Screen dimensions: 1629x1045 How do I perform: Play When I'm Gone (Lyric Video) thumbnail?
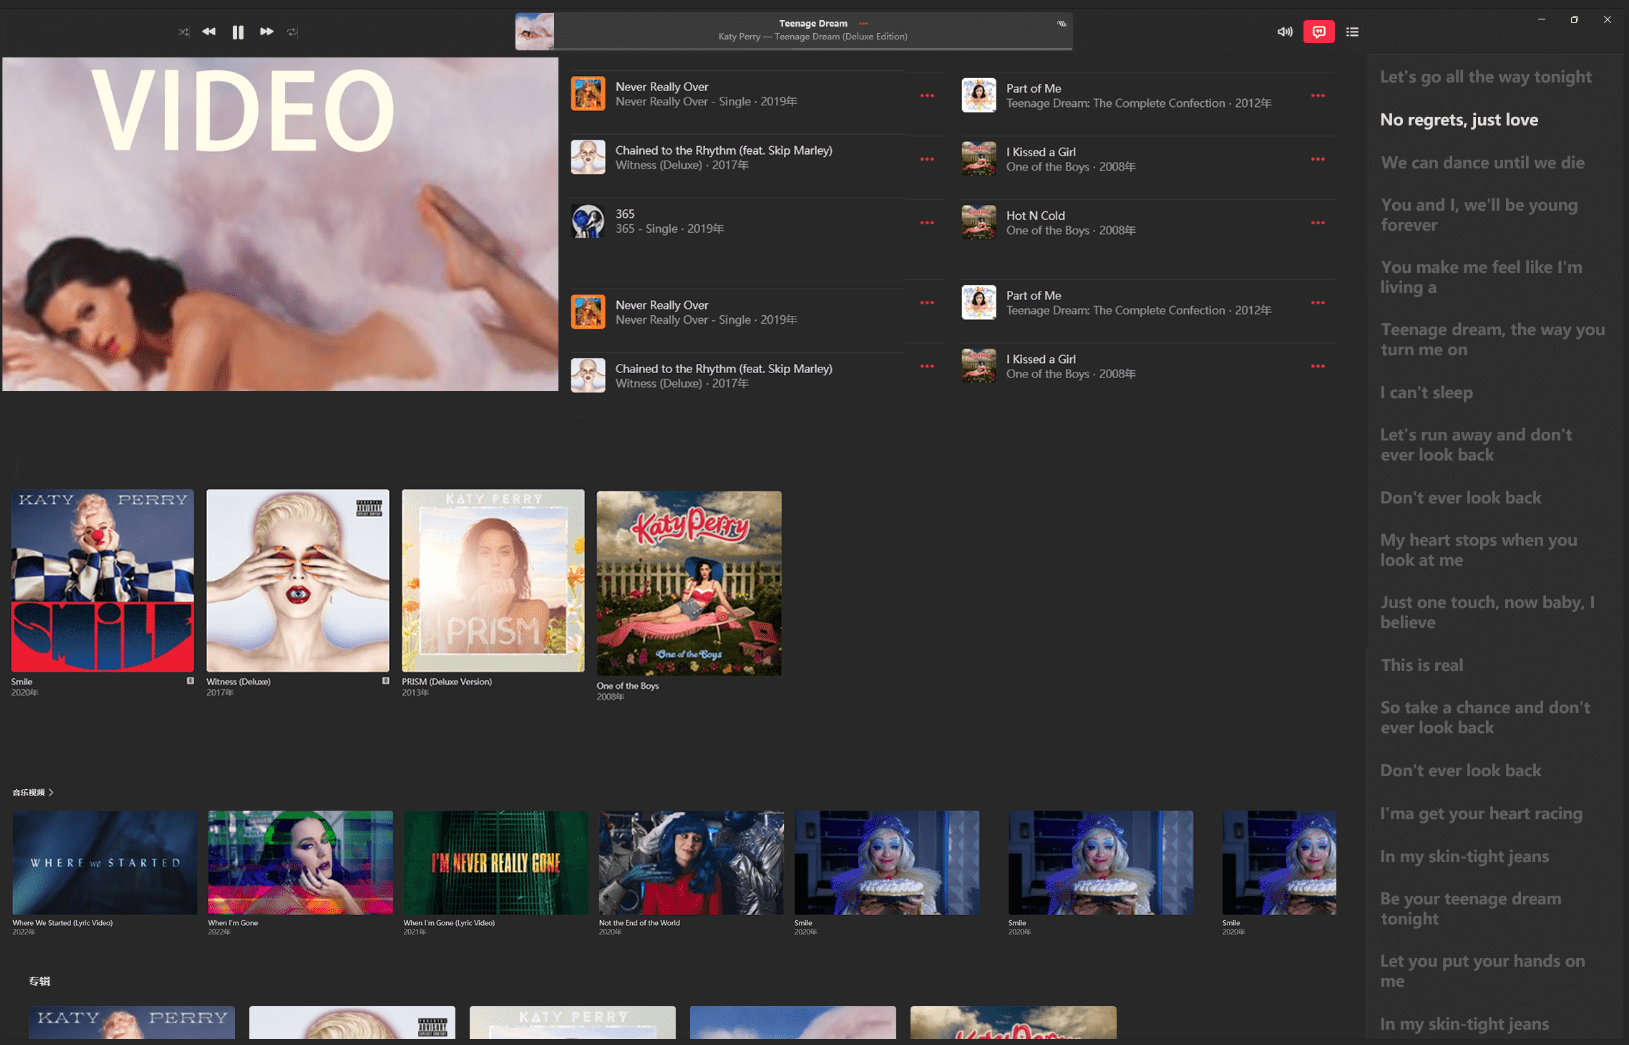coord(496,863)
